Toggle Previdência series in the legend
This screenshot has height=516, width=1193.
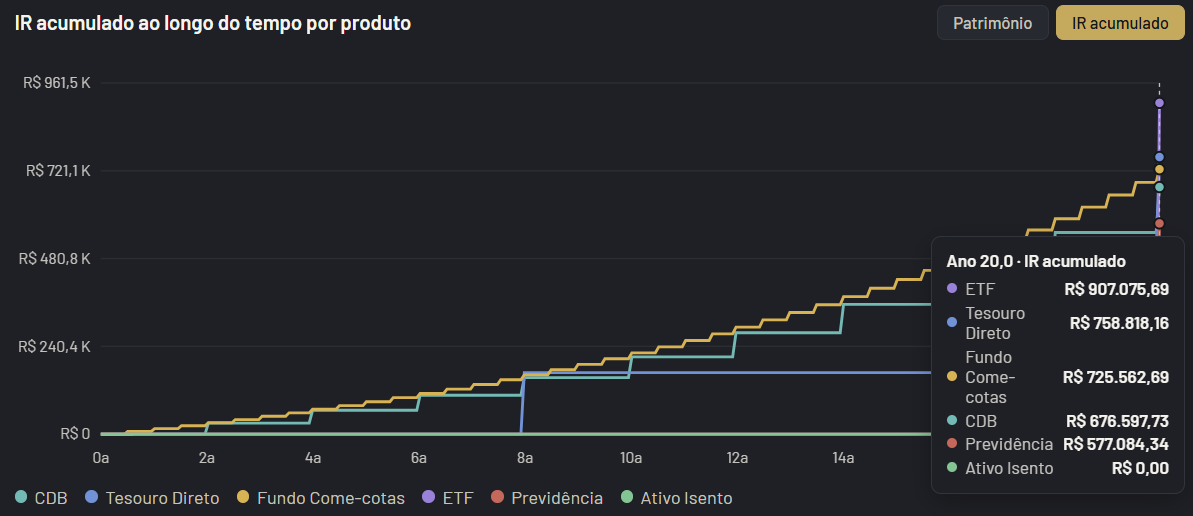pyautogui.click(x=547, y=498)
